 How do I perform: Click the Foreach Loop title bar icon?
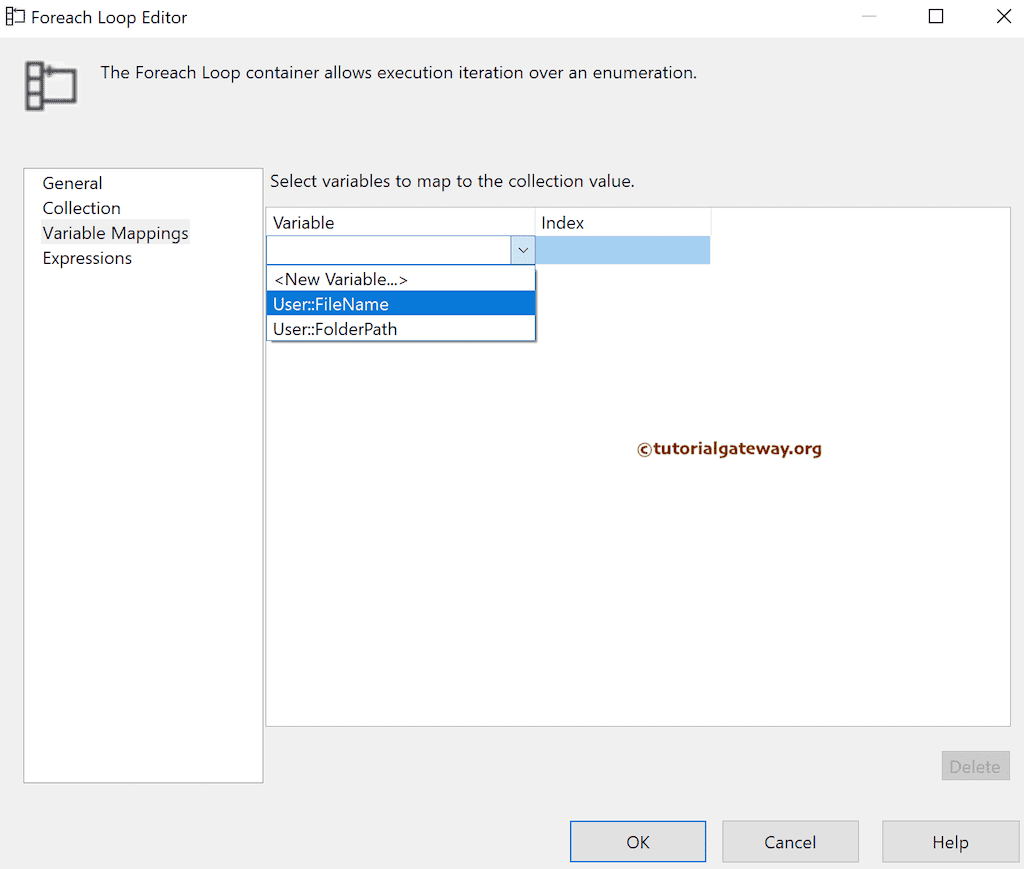pos(14,17)
